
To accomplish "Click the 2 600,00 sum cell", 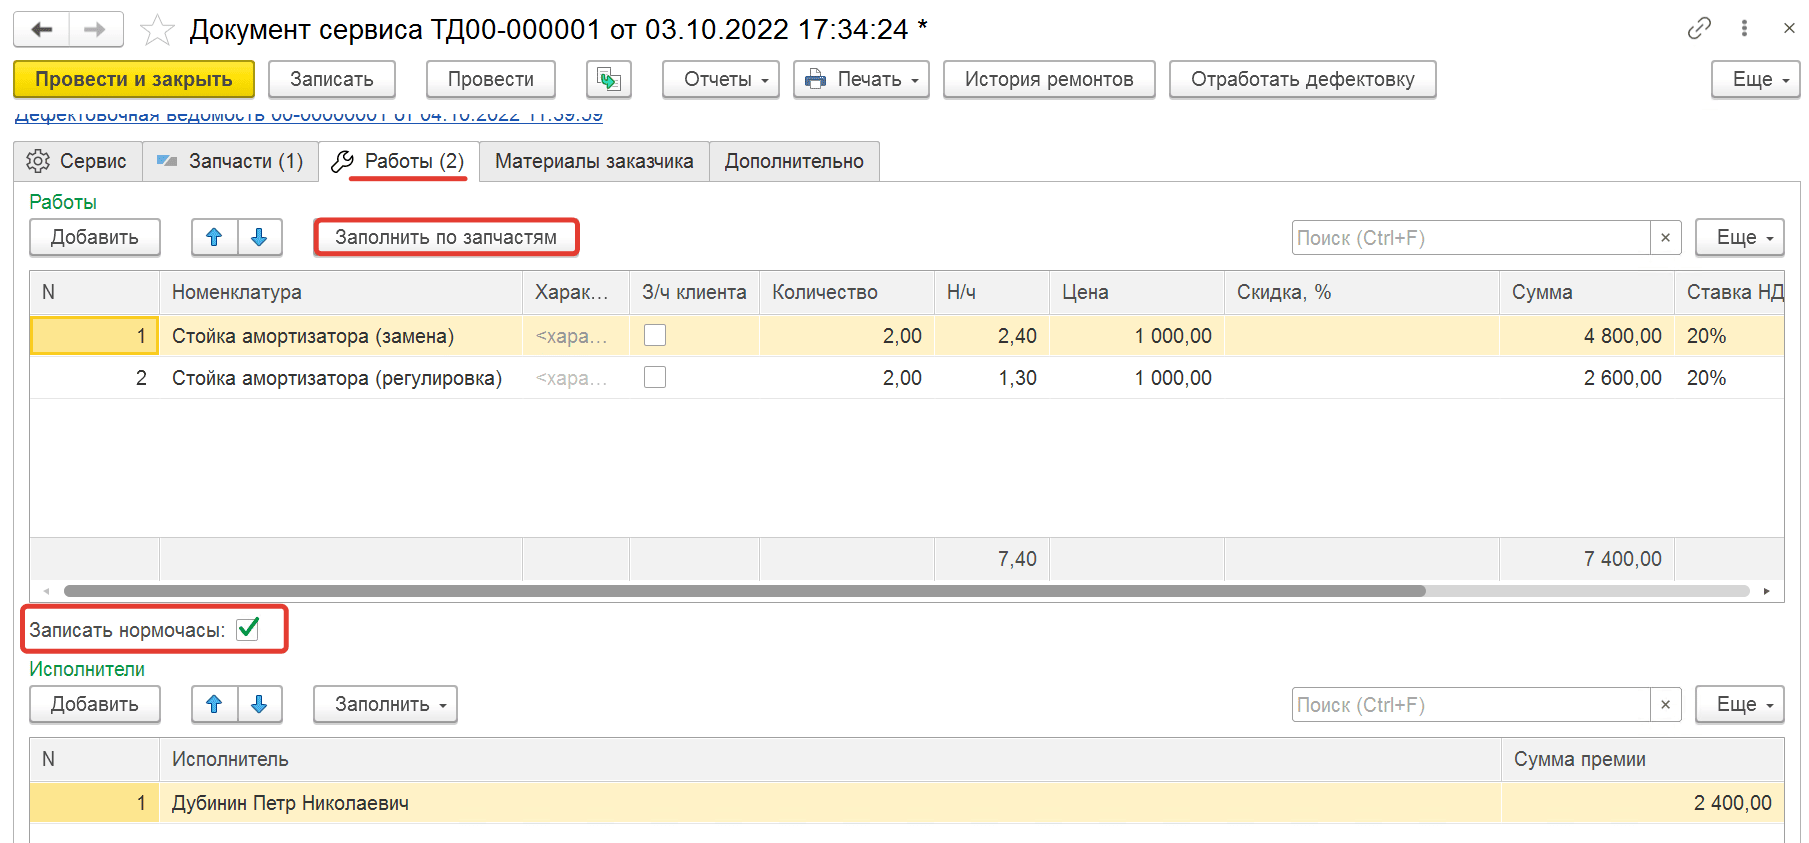I will pos(1587,378).
